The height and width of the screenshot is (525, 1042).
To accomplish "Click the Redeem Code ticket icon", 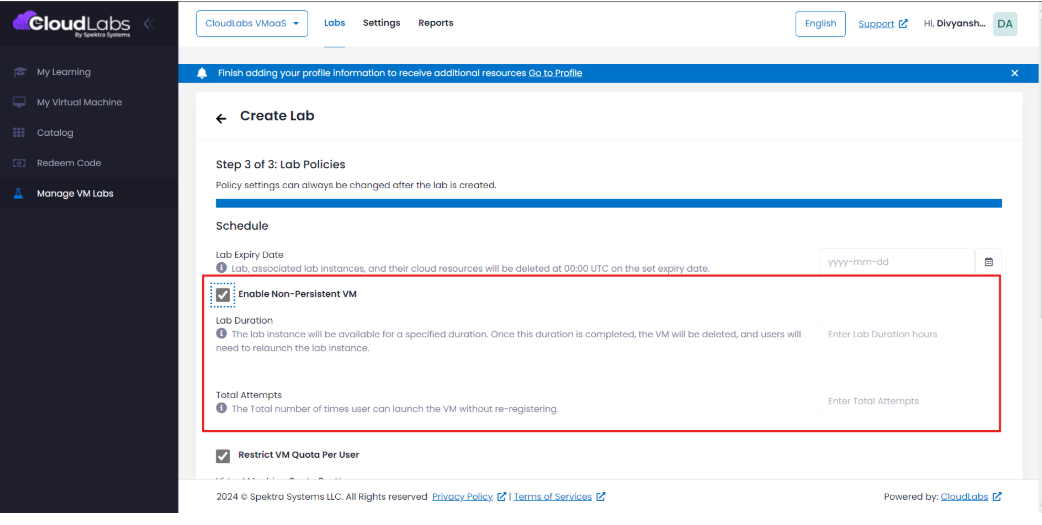I will point(19,163).
